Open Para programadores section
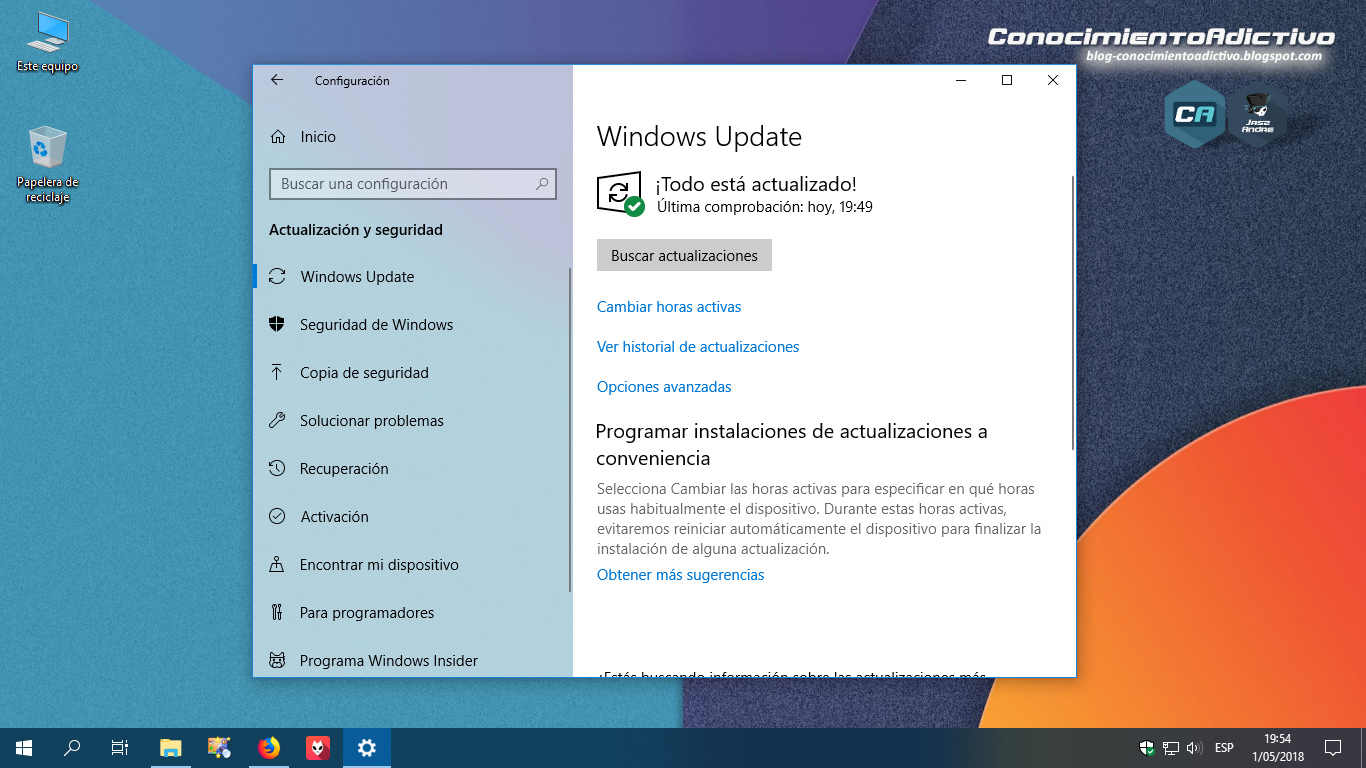 (411, 613)
